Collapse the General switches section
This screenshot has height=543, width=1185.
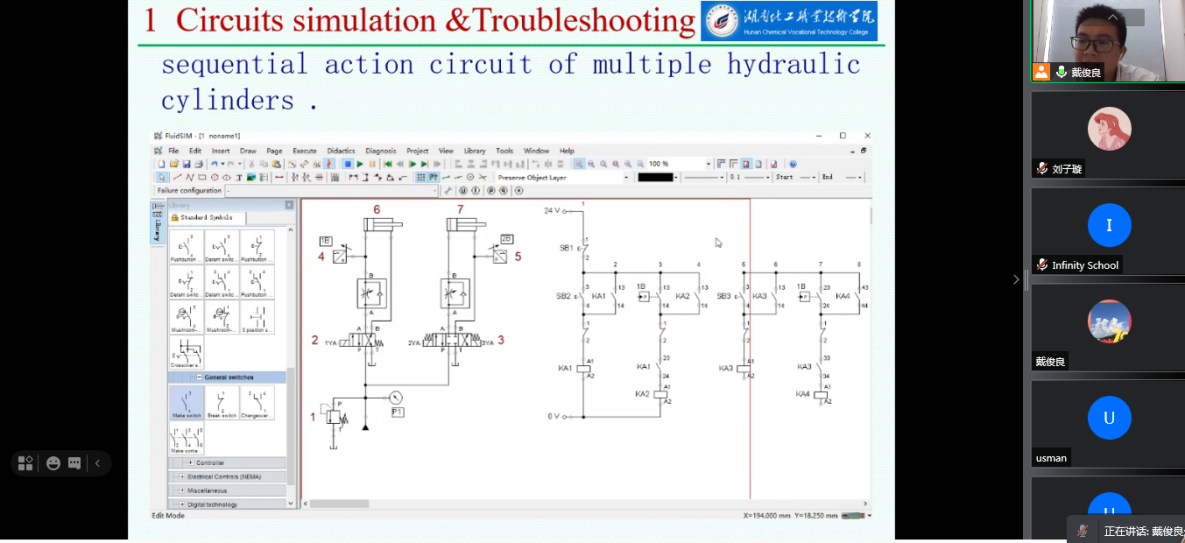pyautogui.click(x=199, y=377)
